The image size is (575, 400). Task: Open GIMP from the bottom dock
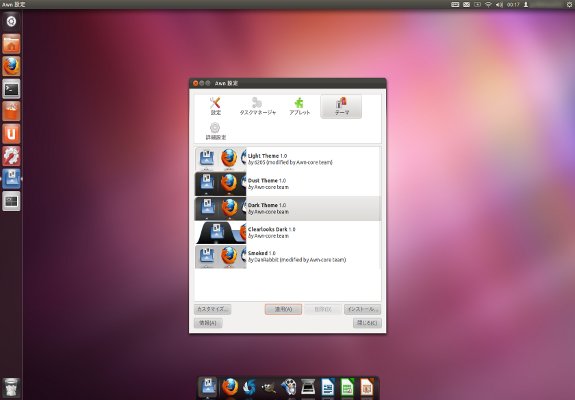click(269, 387)
